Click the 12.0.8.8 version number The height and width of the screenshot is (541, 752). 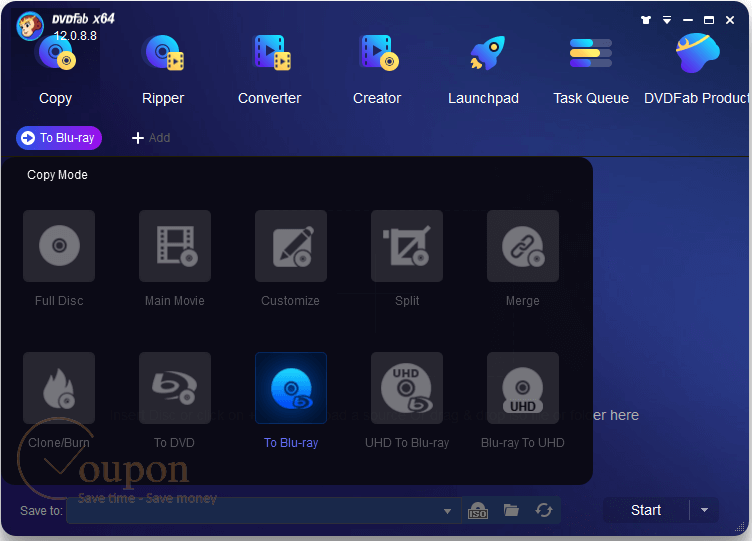point(75,36)
